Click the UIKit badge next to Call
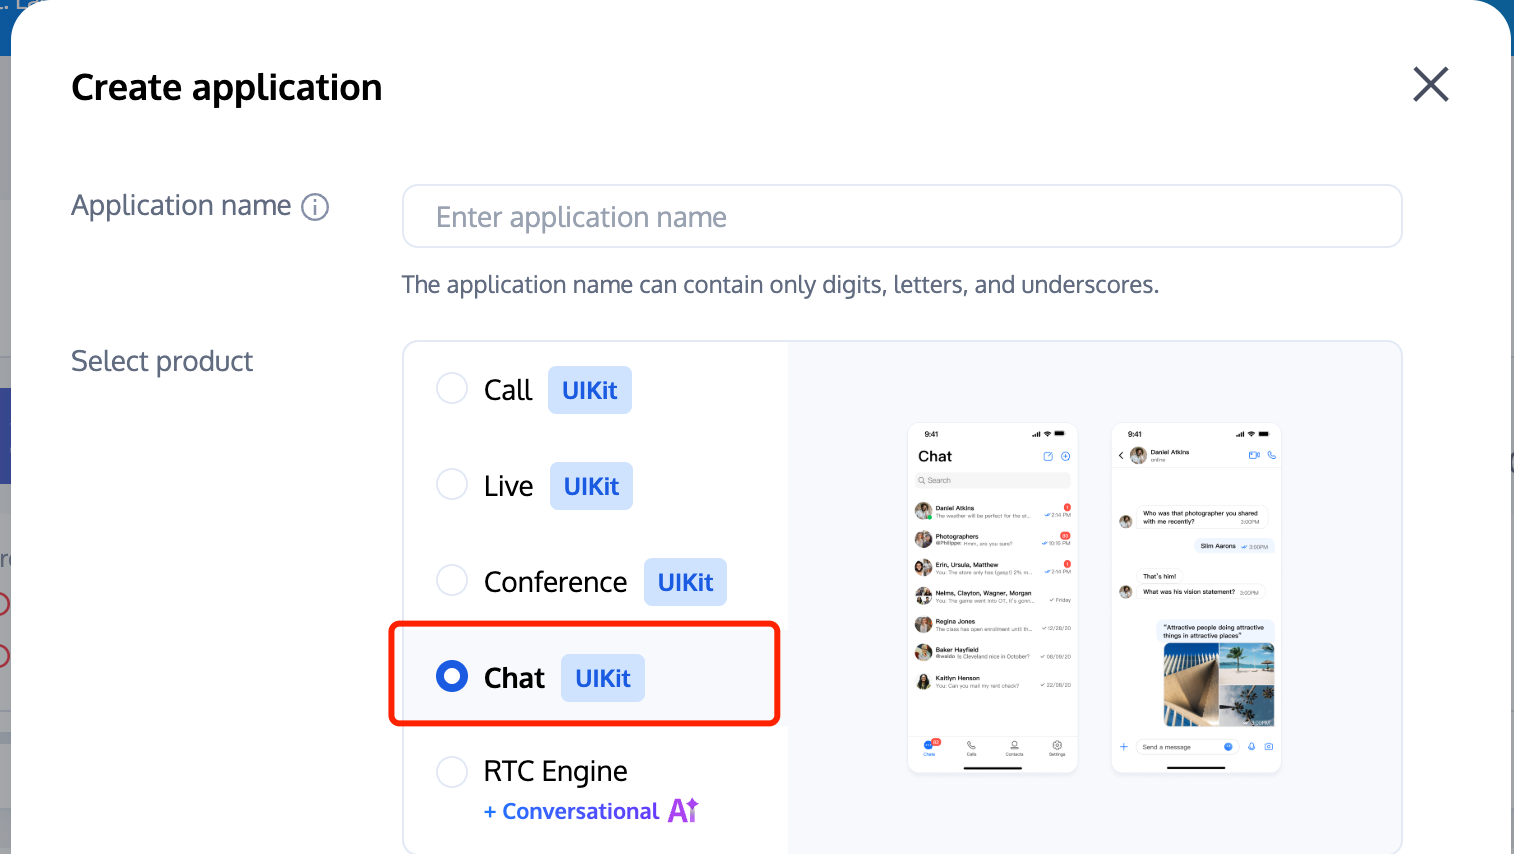This screenshot has height=854, width=1514. 590,390
